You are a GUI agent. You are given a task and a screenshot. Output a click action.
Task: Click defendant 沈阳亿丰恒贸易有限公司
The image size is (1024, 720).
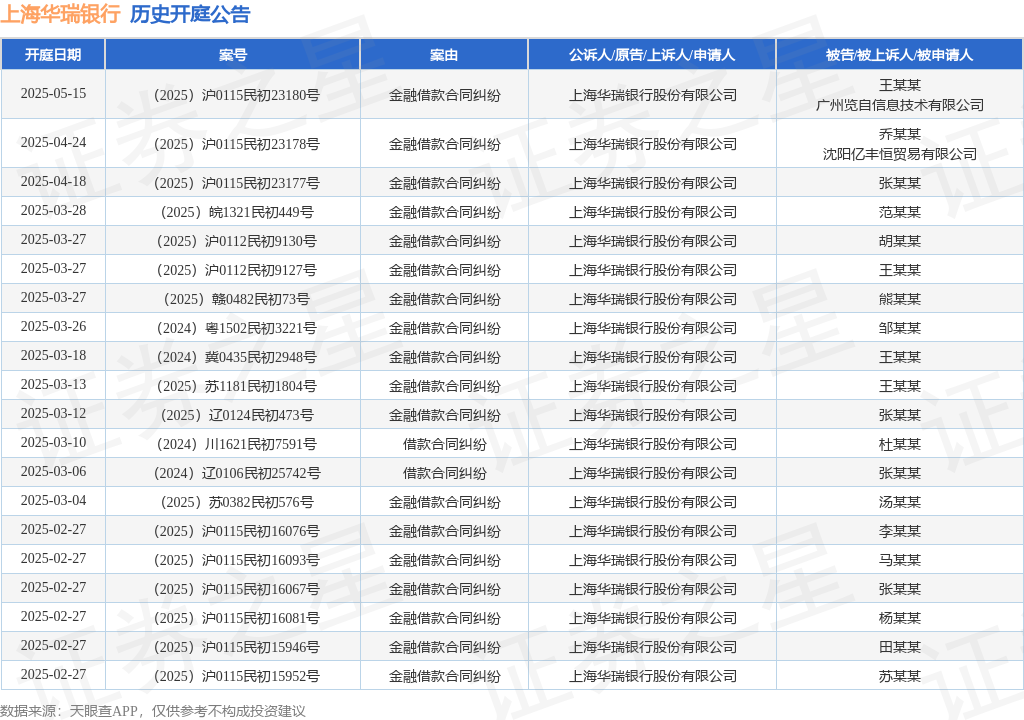(899, 154)
